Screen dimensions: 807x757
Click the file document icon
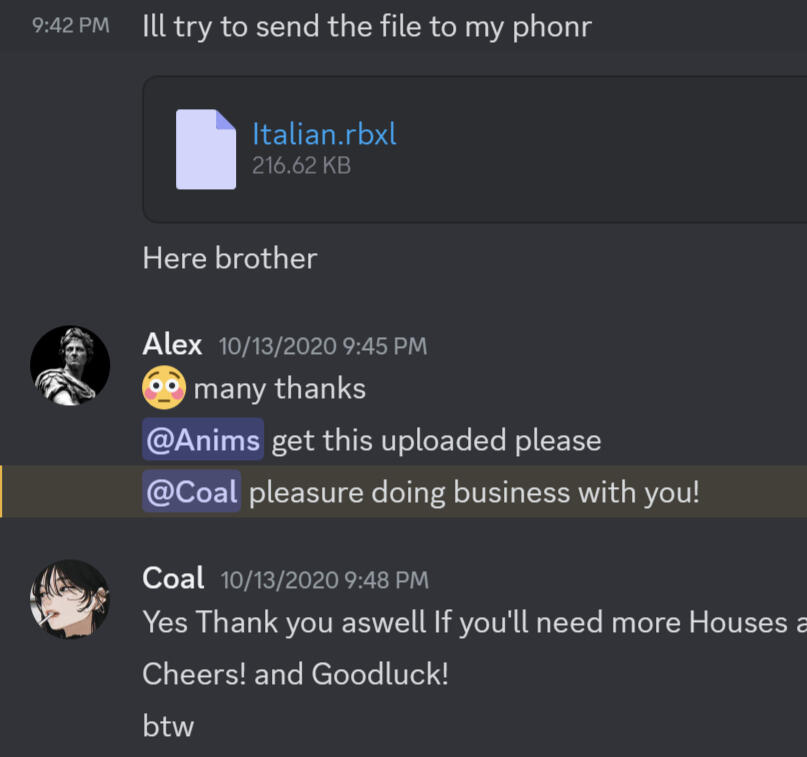[x=206, y=149]
